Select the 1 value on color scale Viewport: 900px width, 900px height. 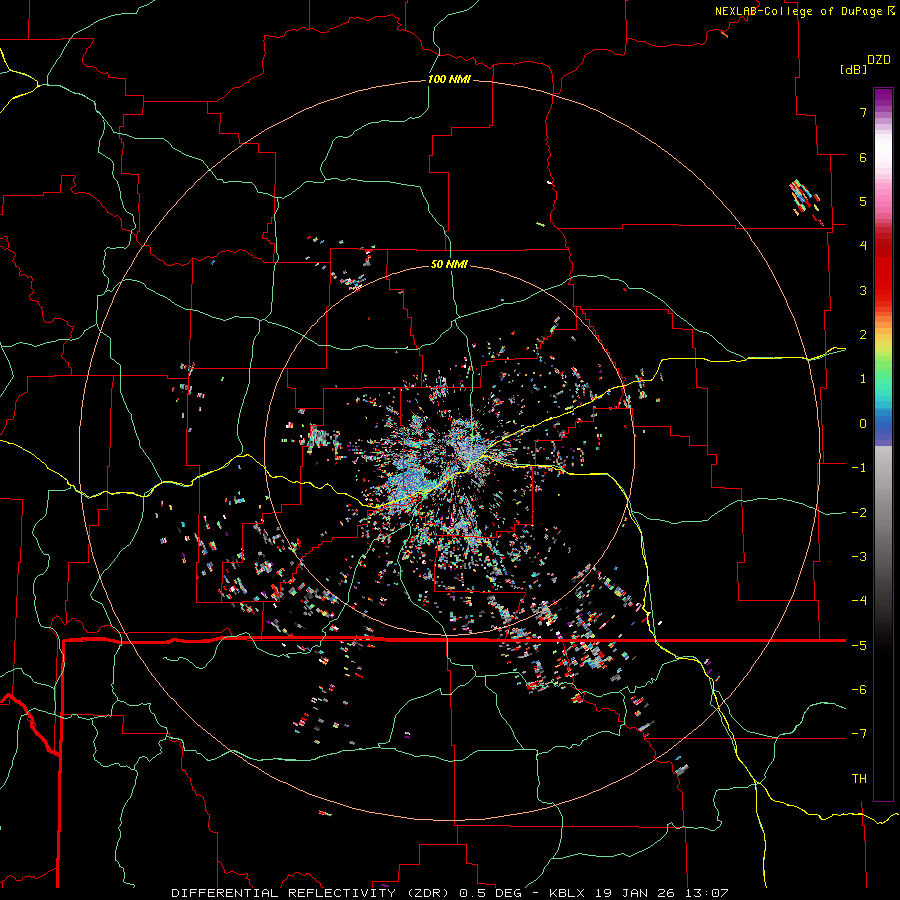(x=863, y=379)
